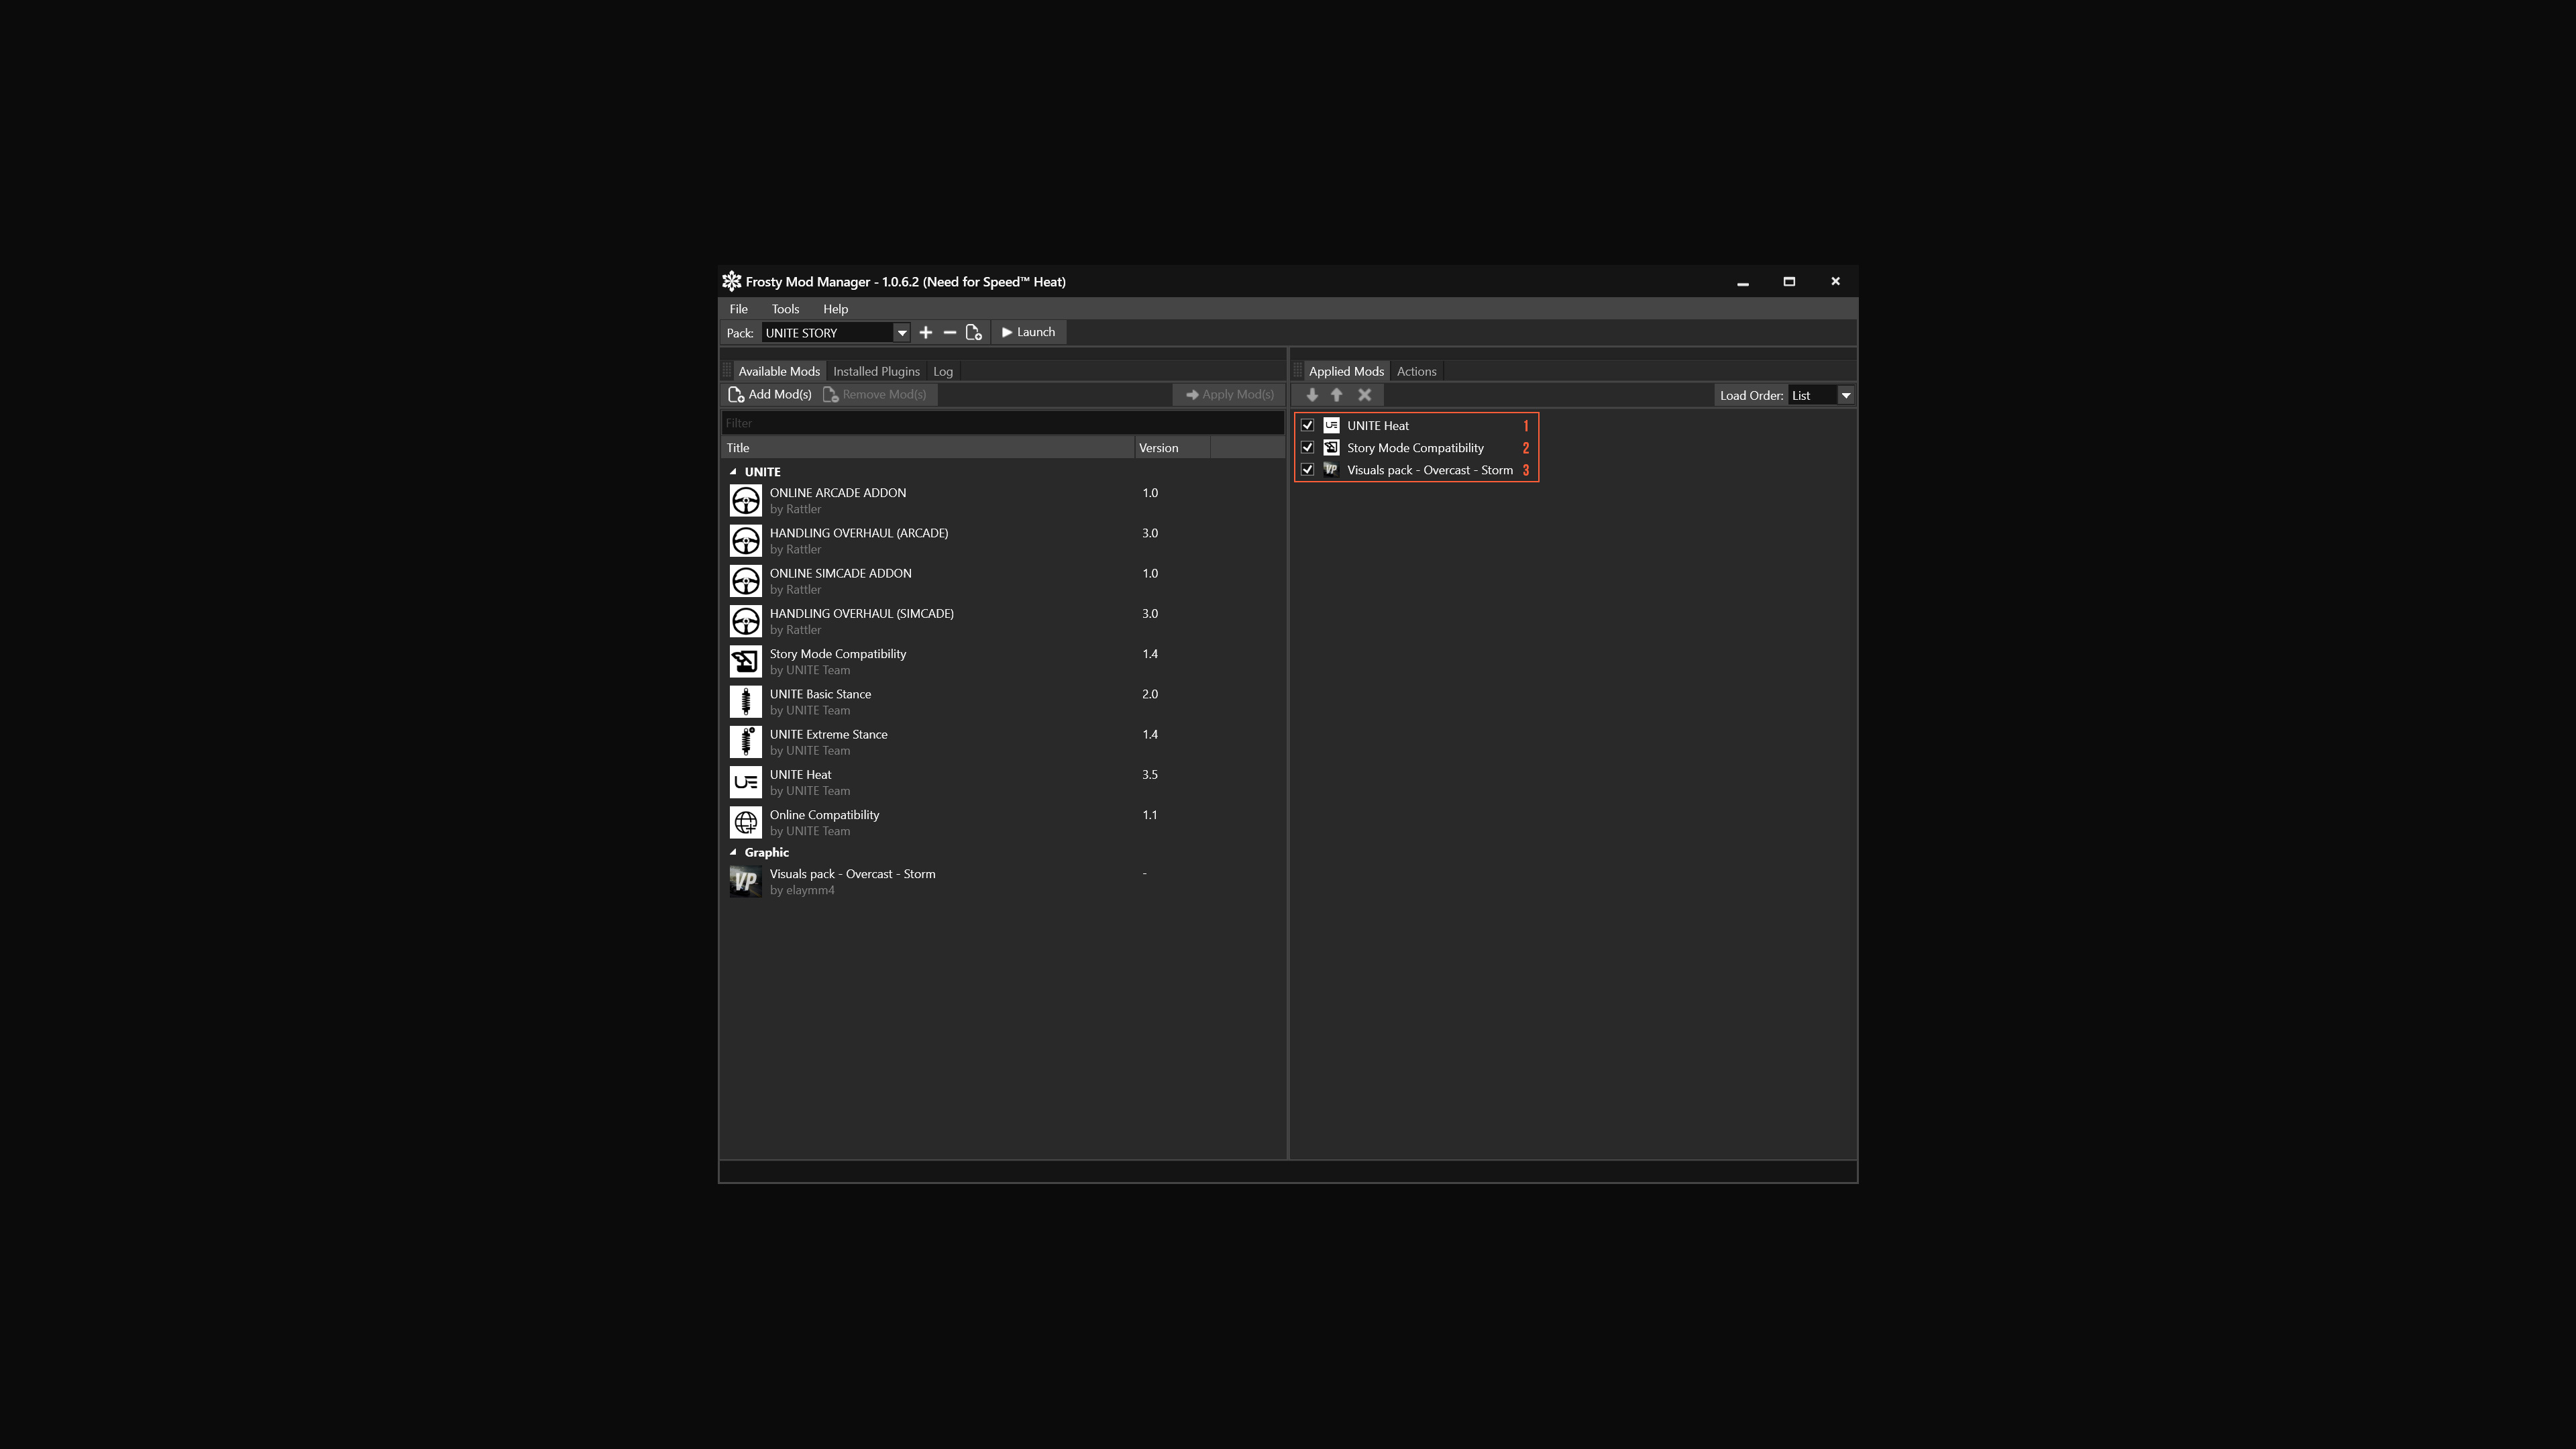Click the Filter input field
2576x1449 pixels.
tap(1002, 423)
